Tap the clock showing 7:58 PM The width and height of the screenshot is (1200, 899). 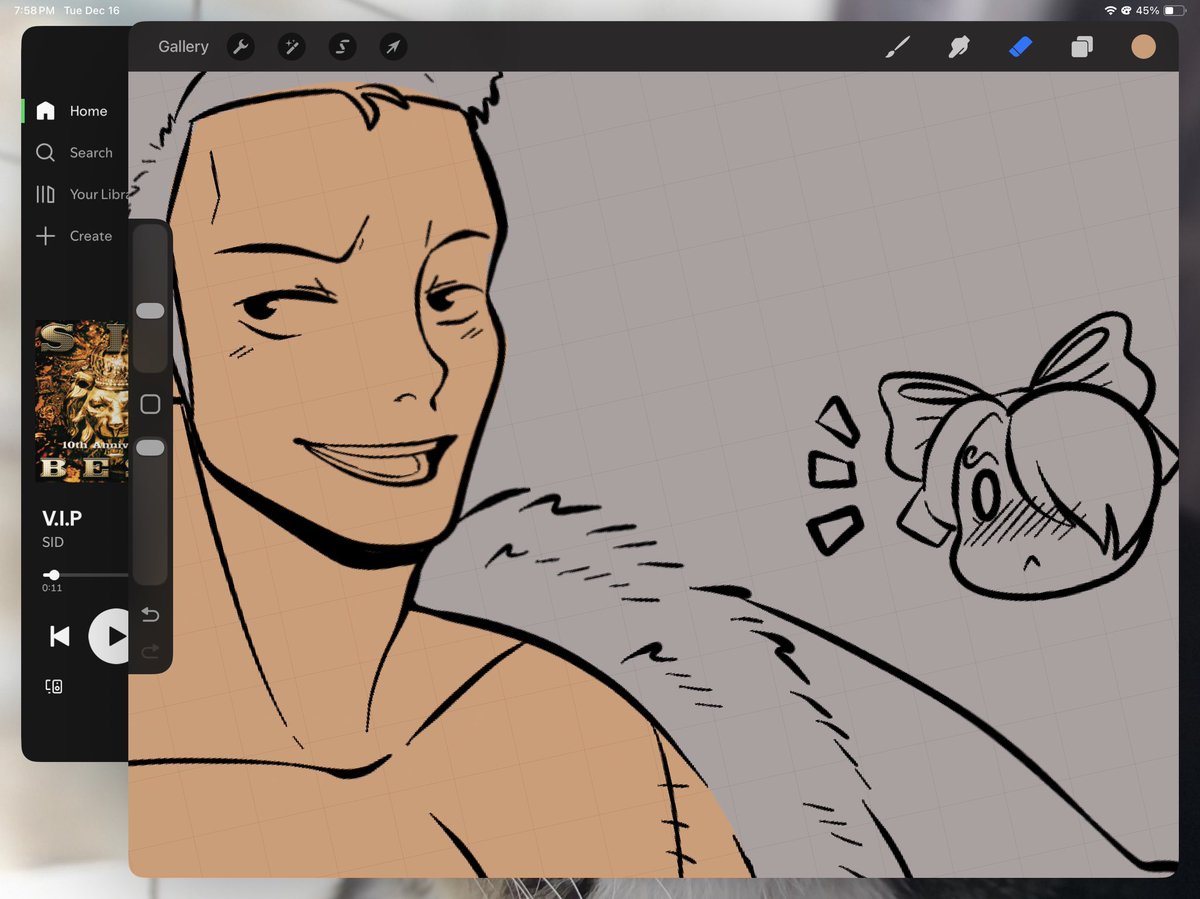coord(34,10)
